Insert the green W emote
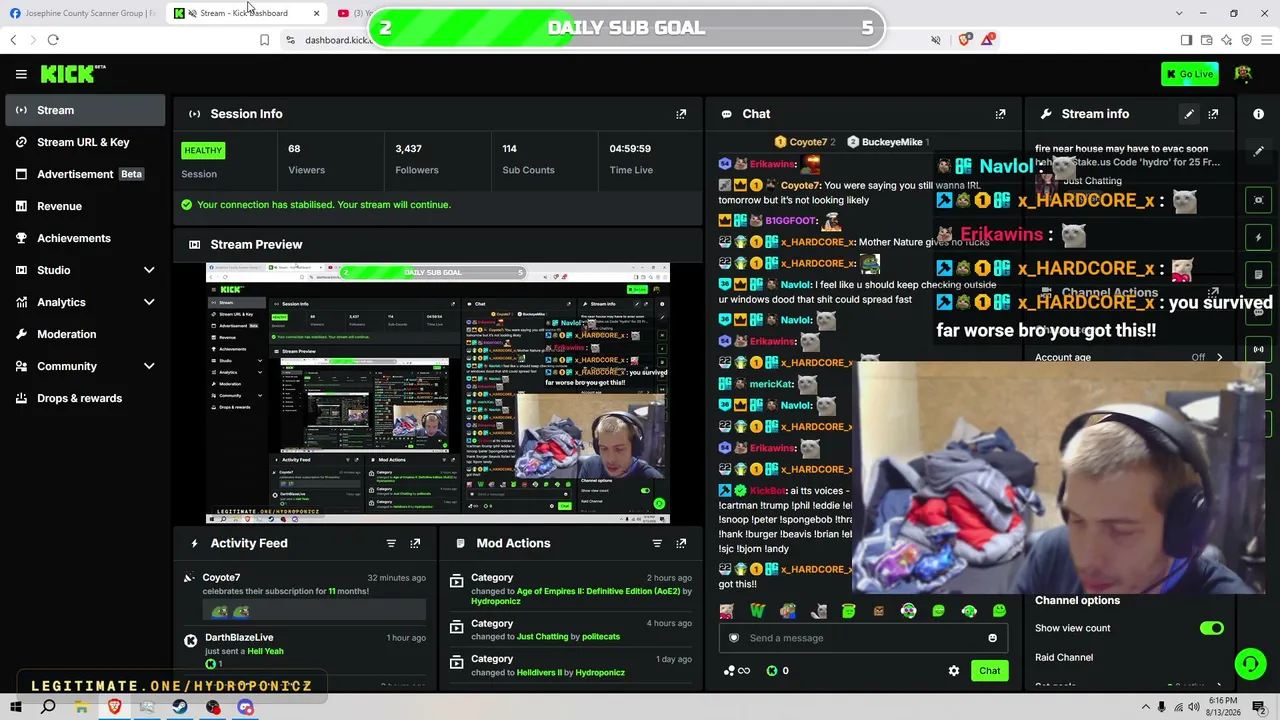1280x720 pixels. 757,611
